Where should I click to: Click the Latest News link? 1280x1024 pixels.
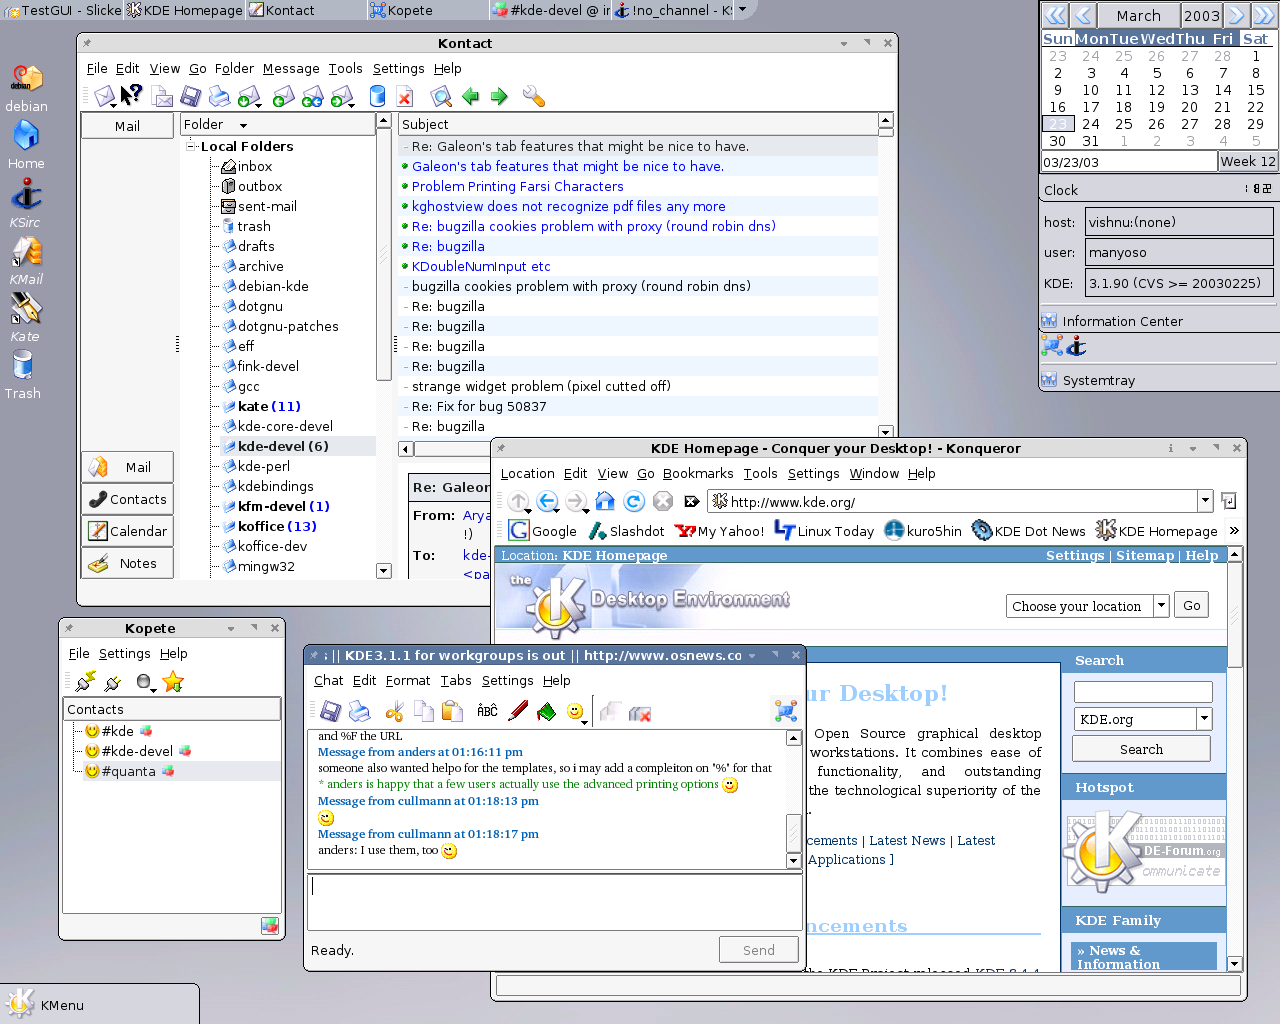pyautogui.click(x=907, y=840)
